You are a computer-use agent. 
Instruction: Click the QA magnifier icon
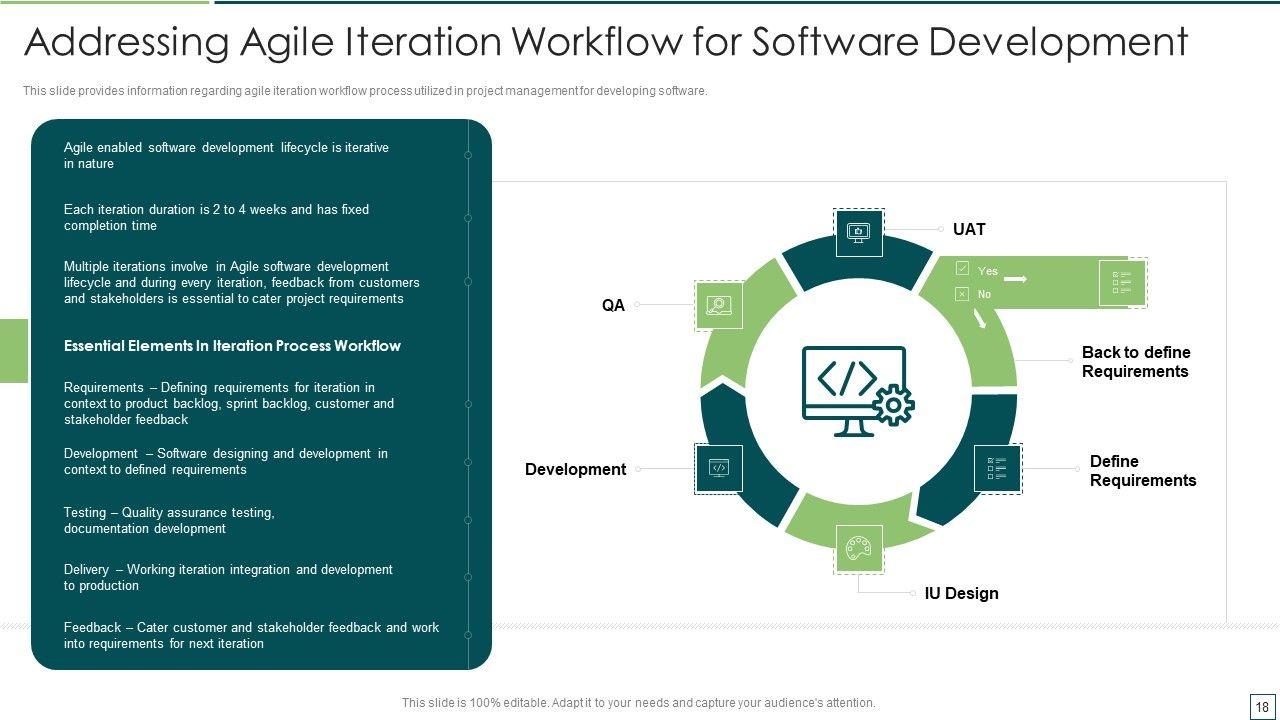coord(718,306)
